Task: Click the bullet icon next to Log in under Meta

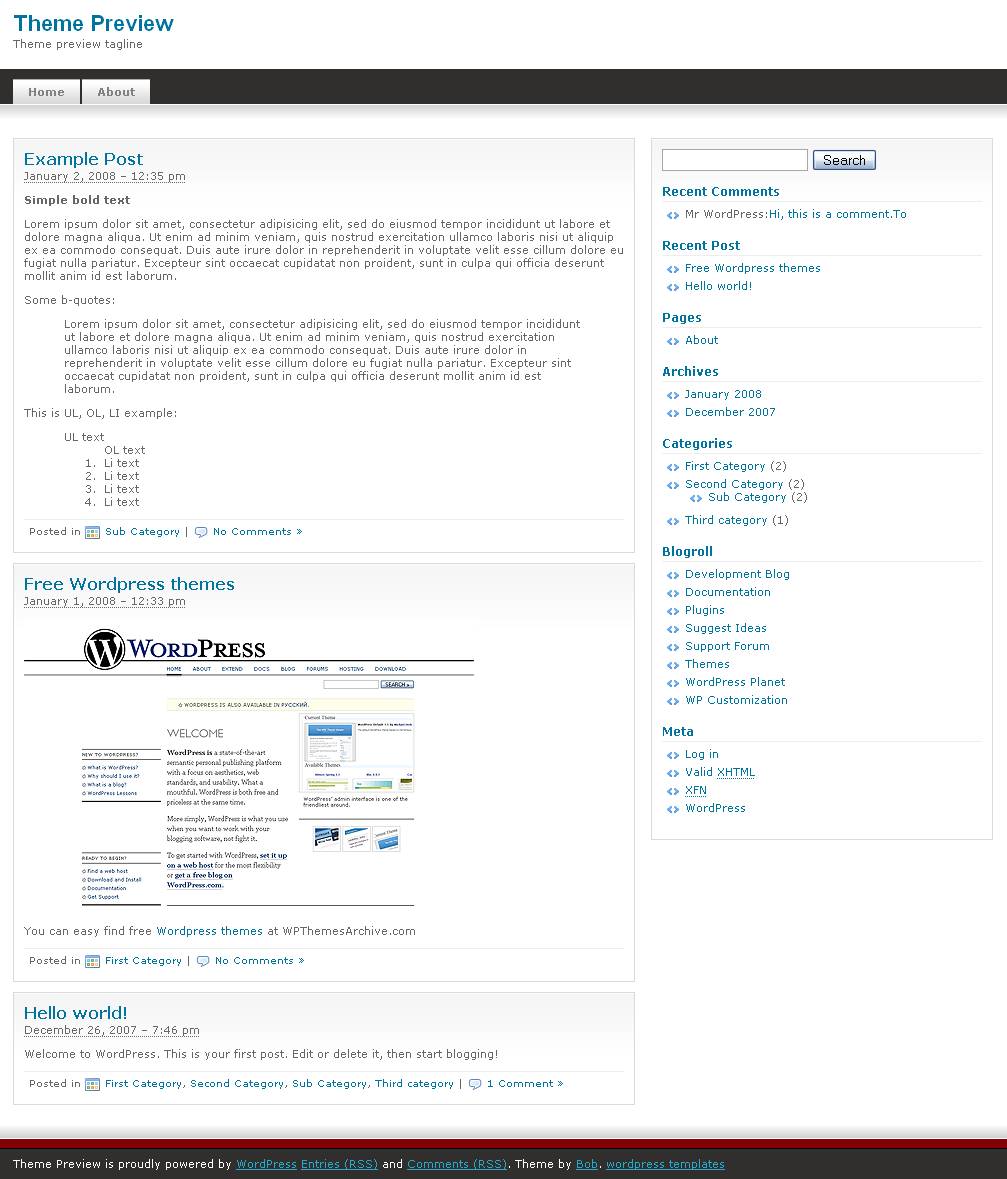Action: point(671,754)
